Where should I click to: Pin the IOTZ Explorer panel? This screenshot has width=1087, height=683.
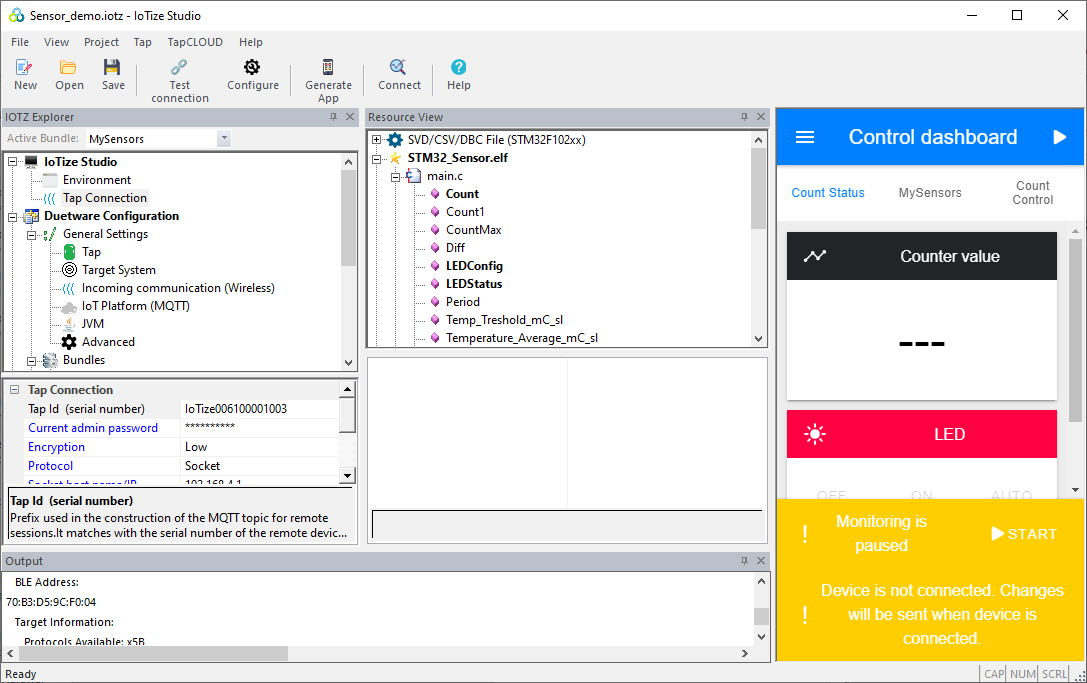pos(333,117)
